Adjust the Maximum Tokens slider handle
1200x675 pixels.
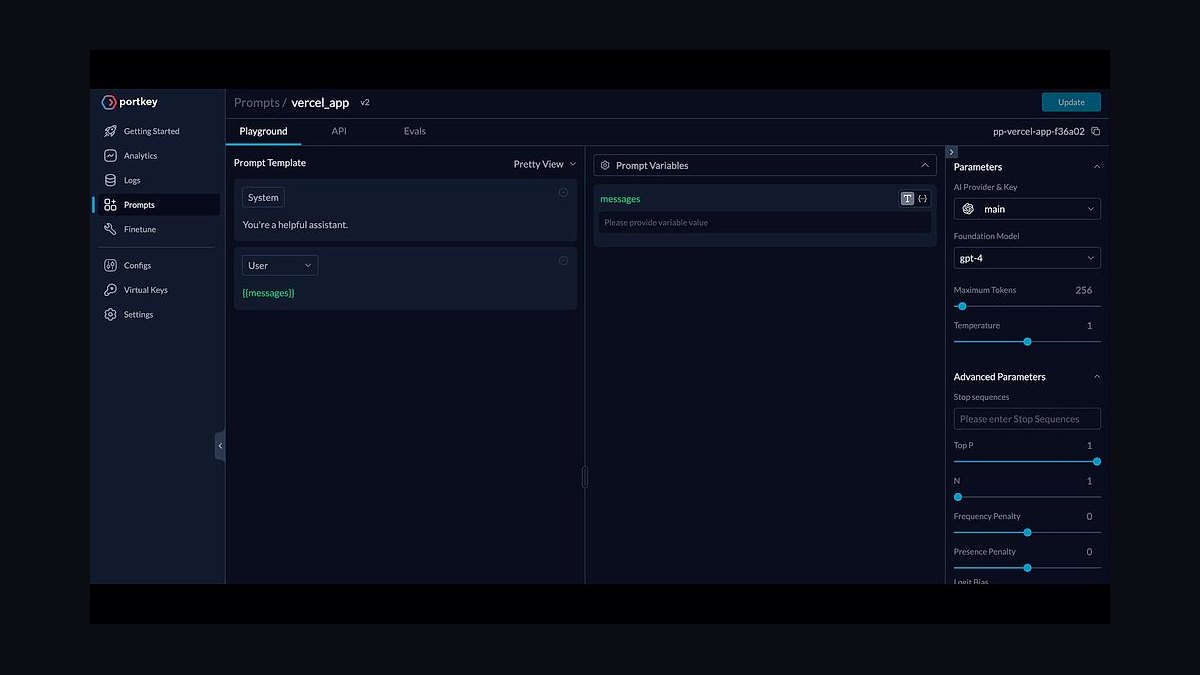click(962, 306)
